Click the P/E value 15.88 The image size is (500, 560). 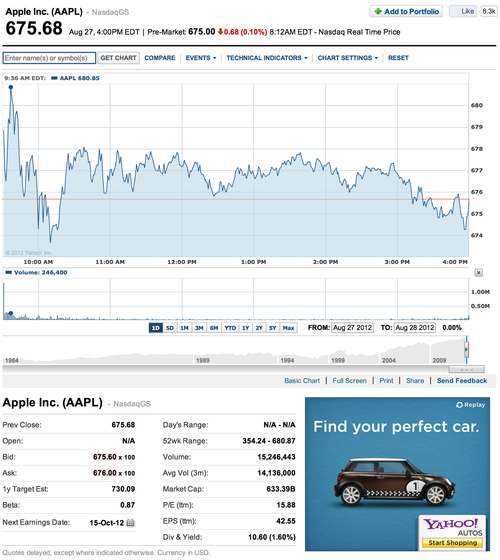286,505
